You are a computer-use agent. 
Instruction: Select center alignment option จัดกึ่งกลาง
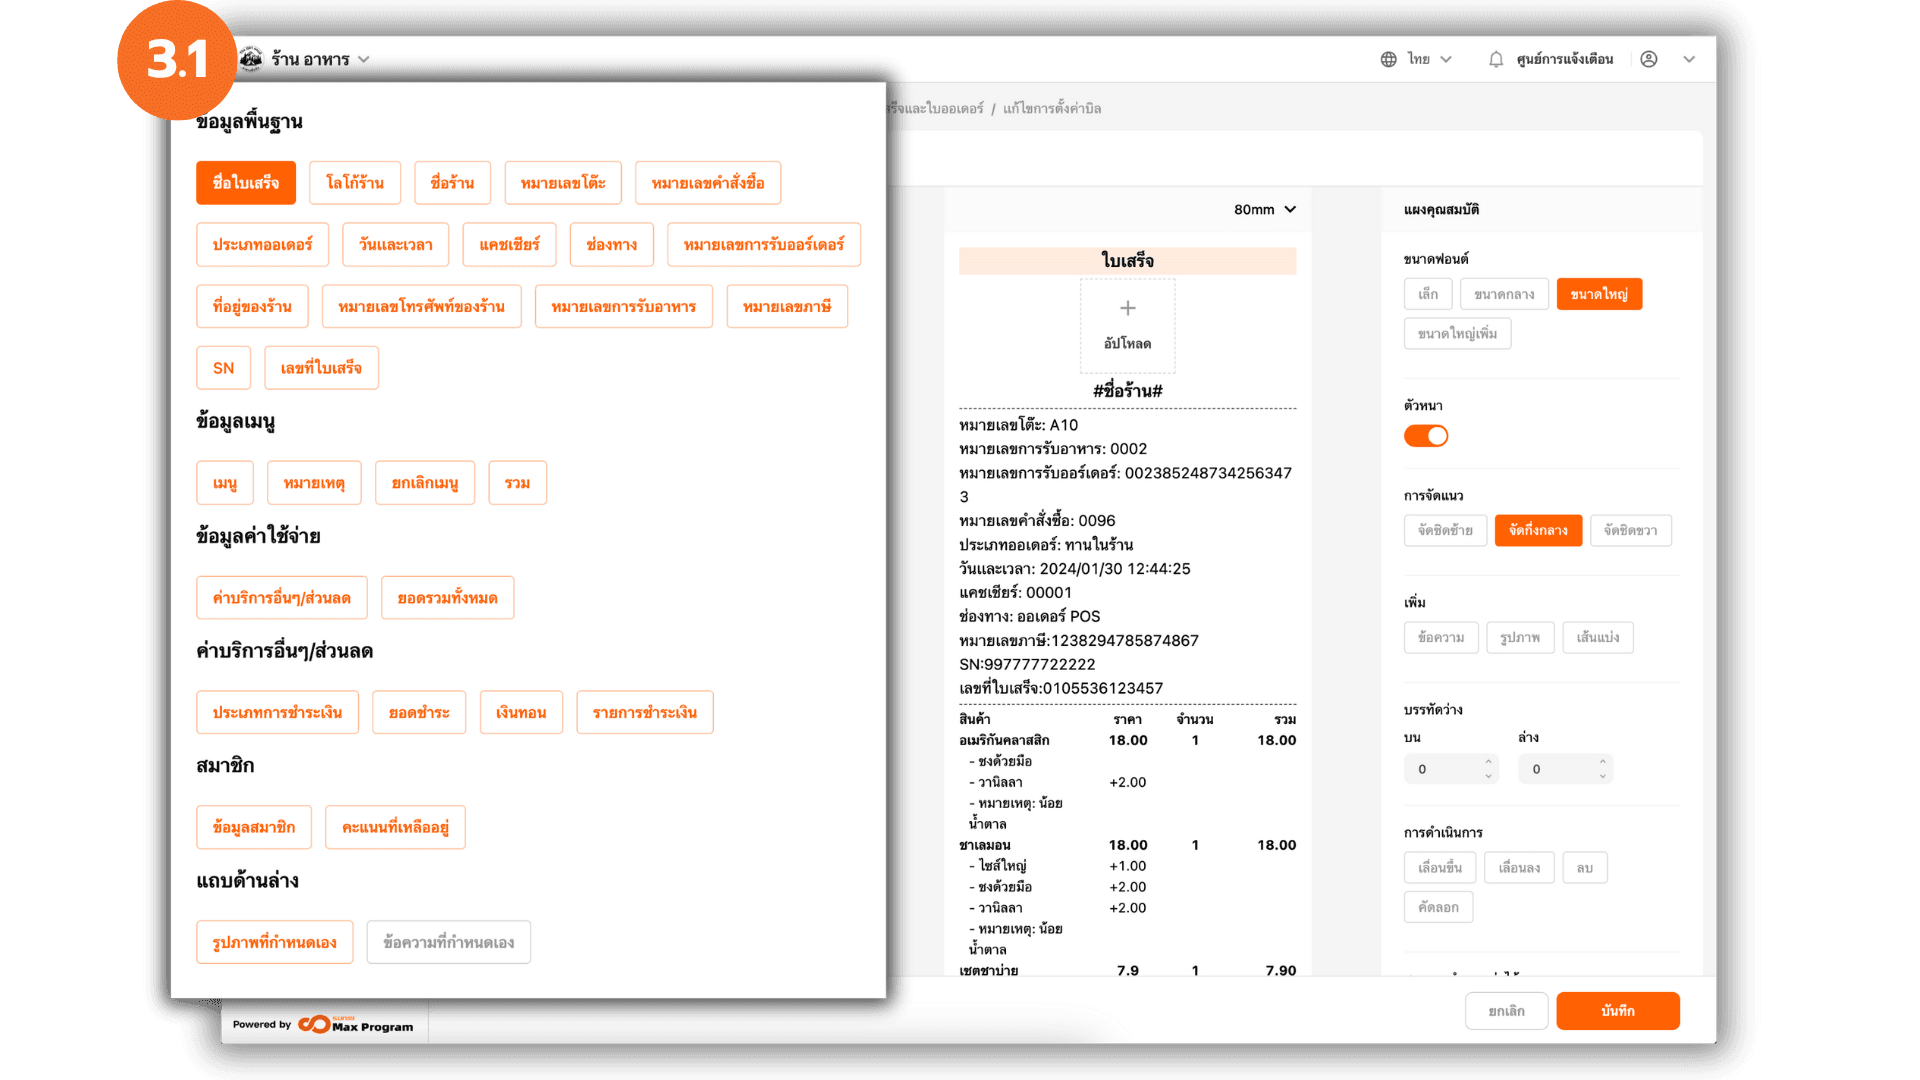1538,530
